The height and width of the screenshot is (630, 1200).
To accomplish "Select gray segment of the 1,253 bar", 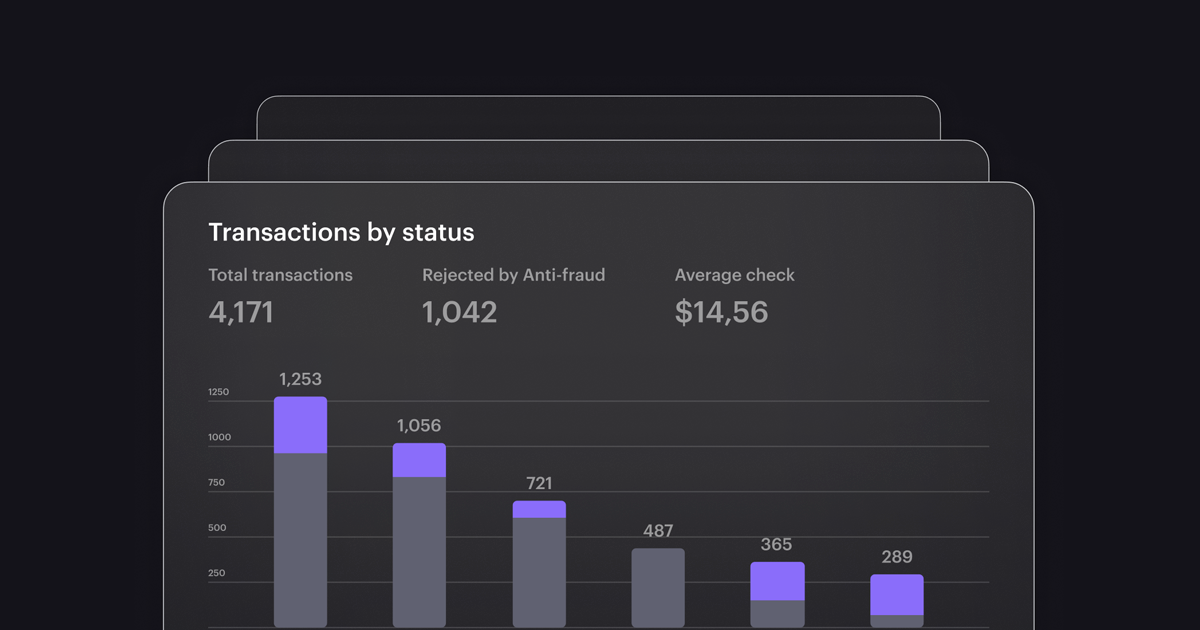I will [x=300, y=540].
